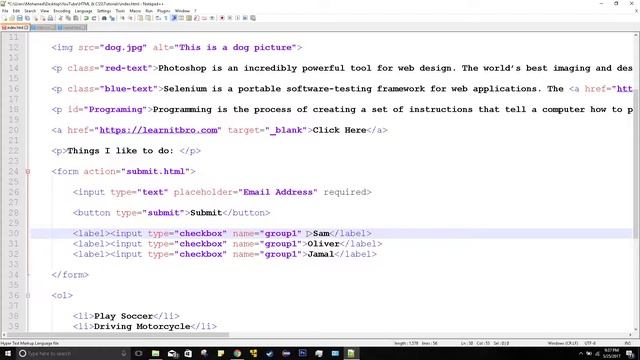640x360 pixels.
Task: Click the Open file toolbar icon
Action: (12, 18)
